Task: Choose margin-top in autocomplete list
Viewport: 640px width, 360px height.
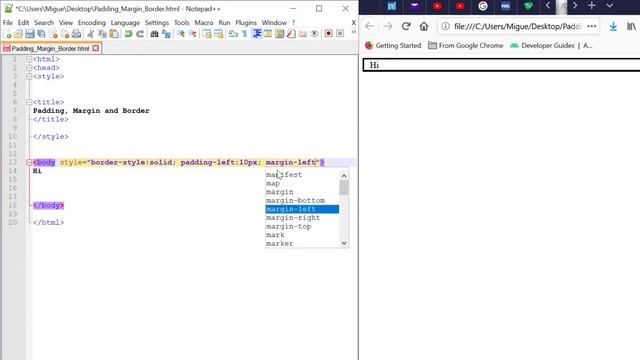Action: (302, 227)
